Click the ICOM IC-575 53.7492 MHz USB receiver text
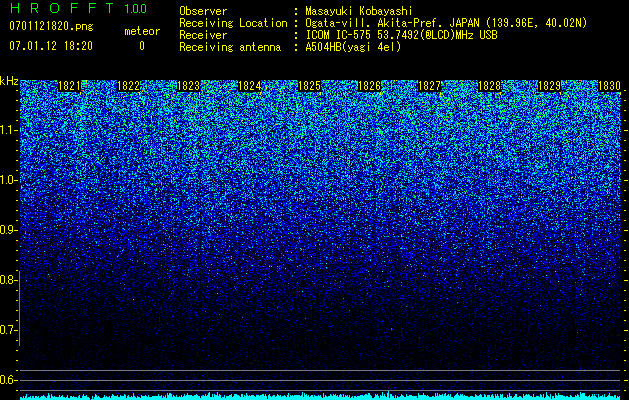The image size is (629, 400). tap(401, 35)
